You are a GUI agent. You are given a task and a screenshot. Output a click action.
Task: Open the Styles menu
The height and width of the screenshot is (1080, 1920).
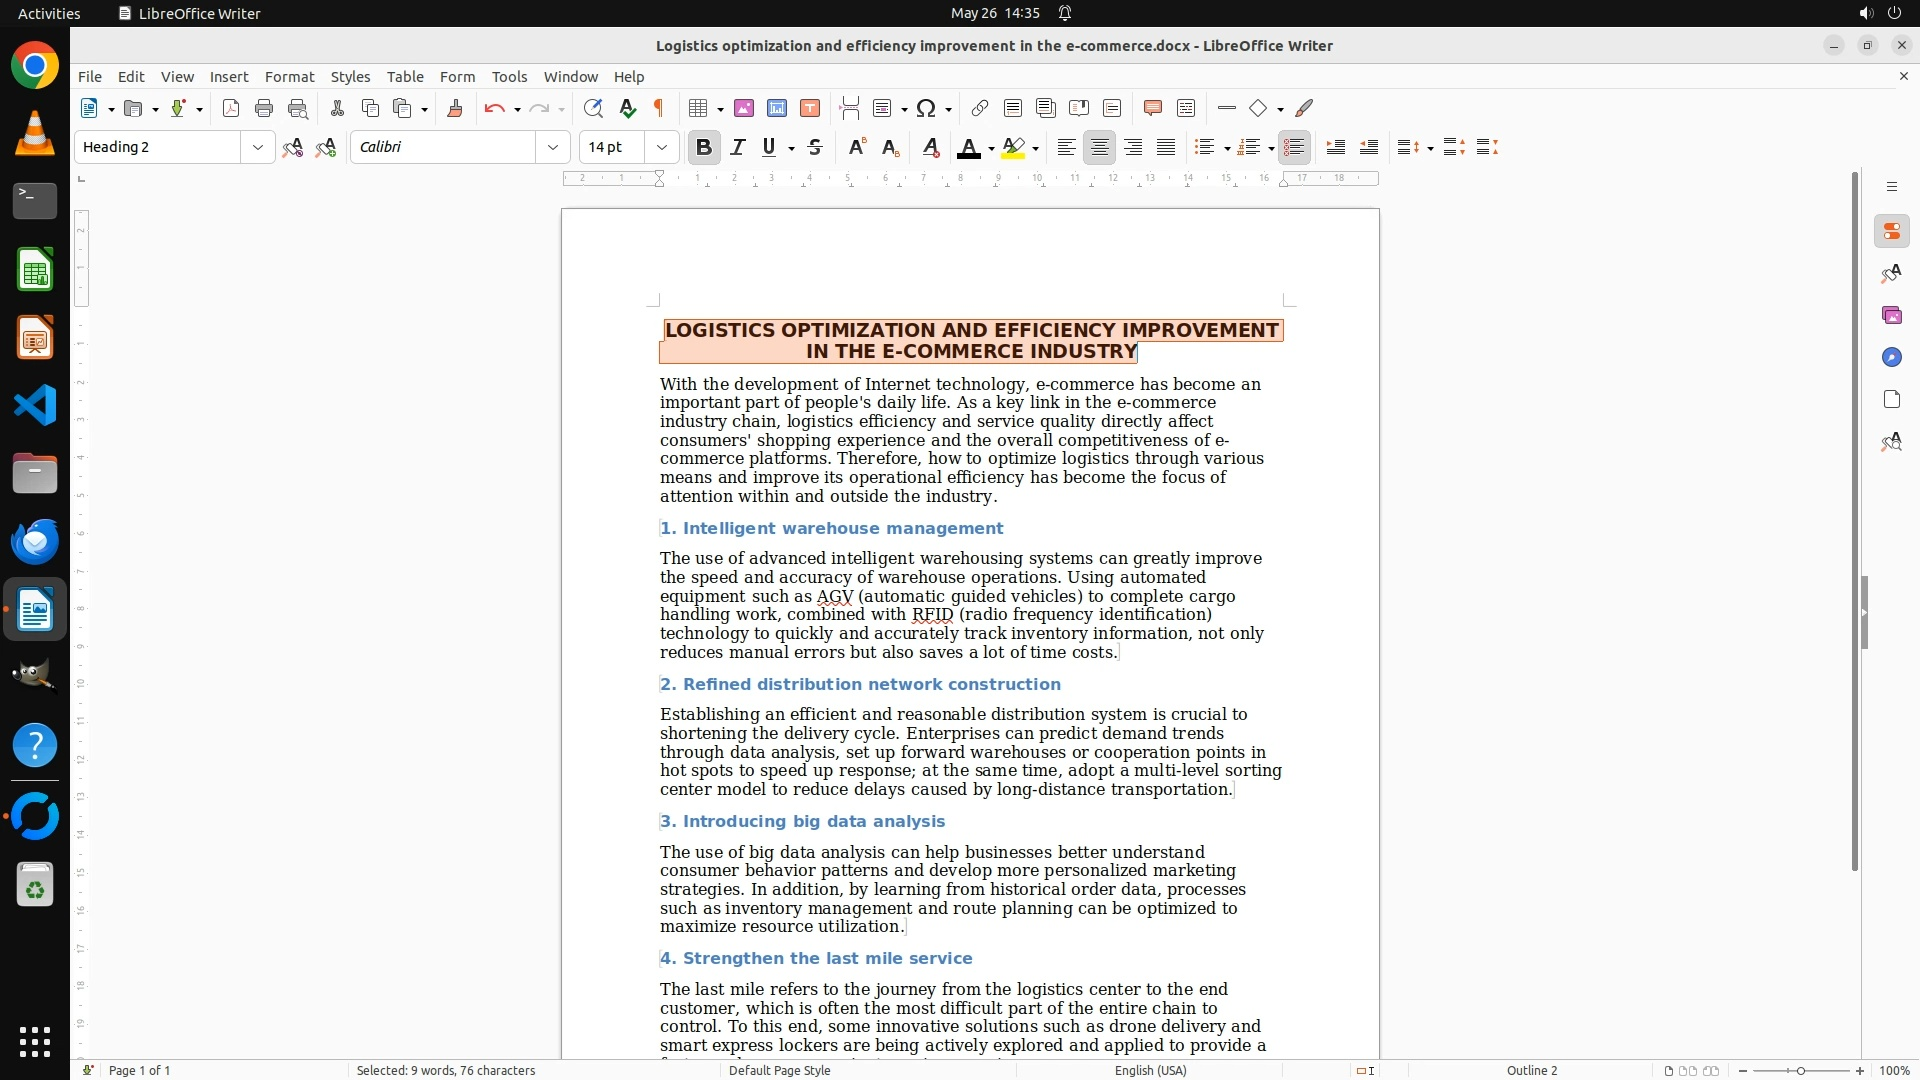point(350,76)
